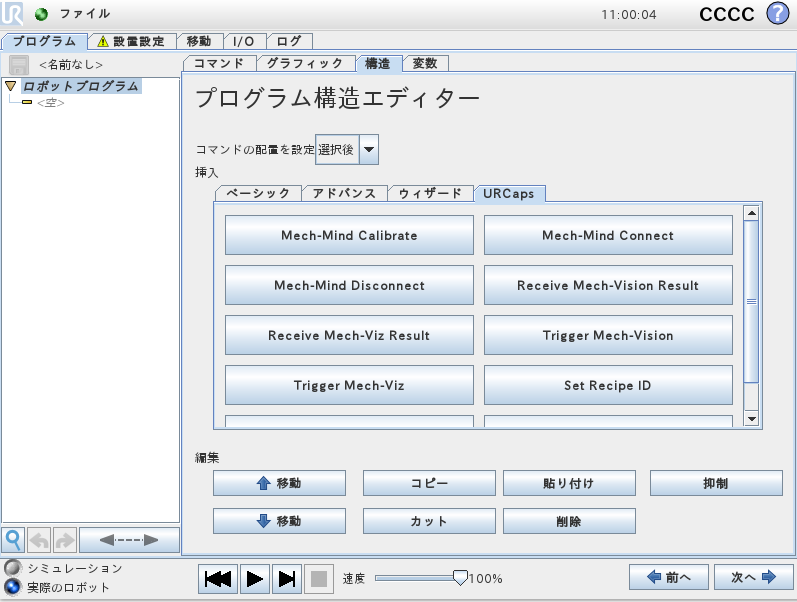Click the play button
The width and height of the screenshot is (797, 602).
(255, 579)
